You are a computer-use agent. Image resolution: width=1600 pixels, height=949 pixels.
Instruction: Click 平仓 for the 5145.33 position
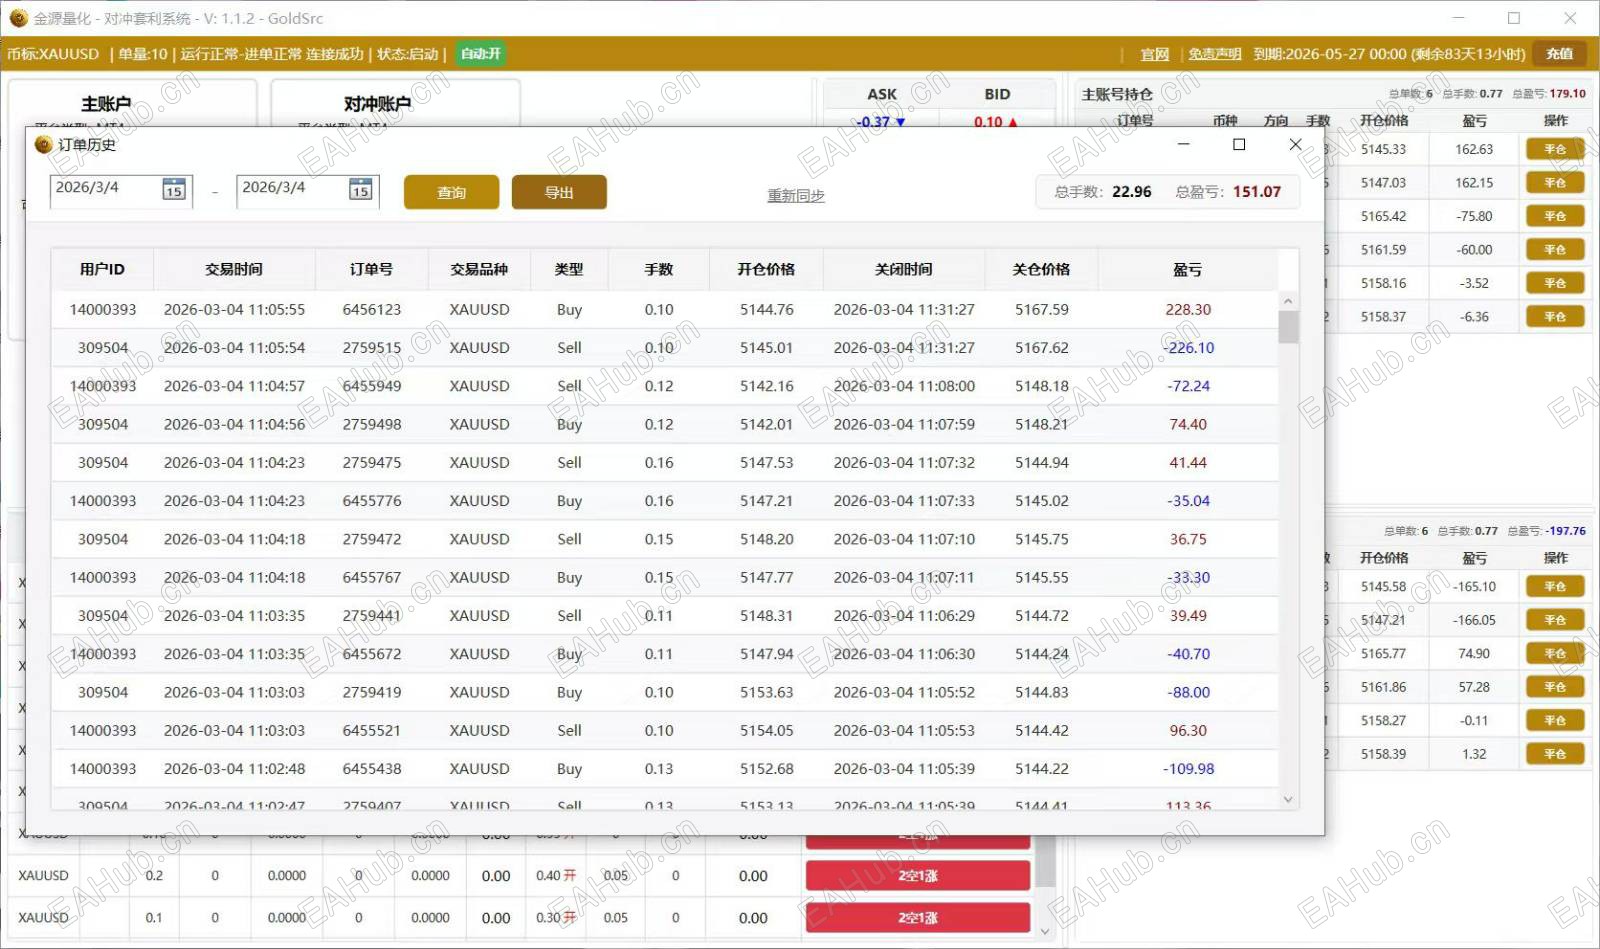(1555, 150)
